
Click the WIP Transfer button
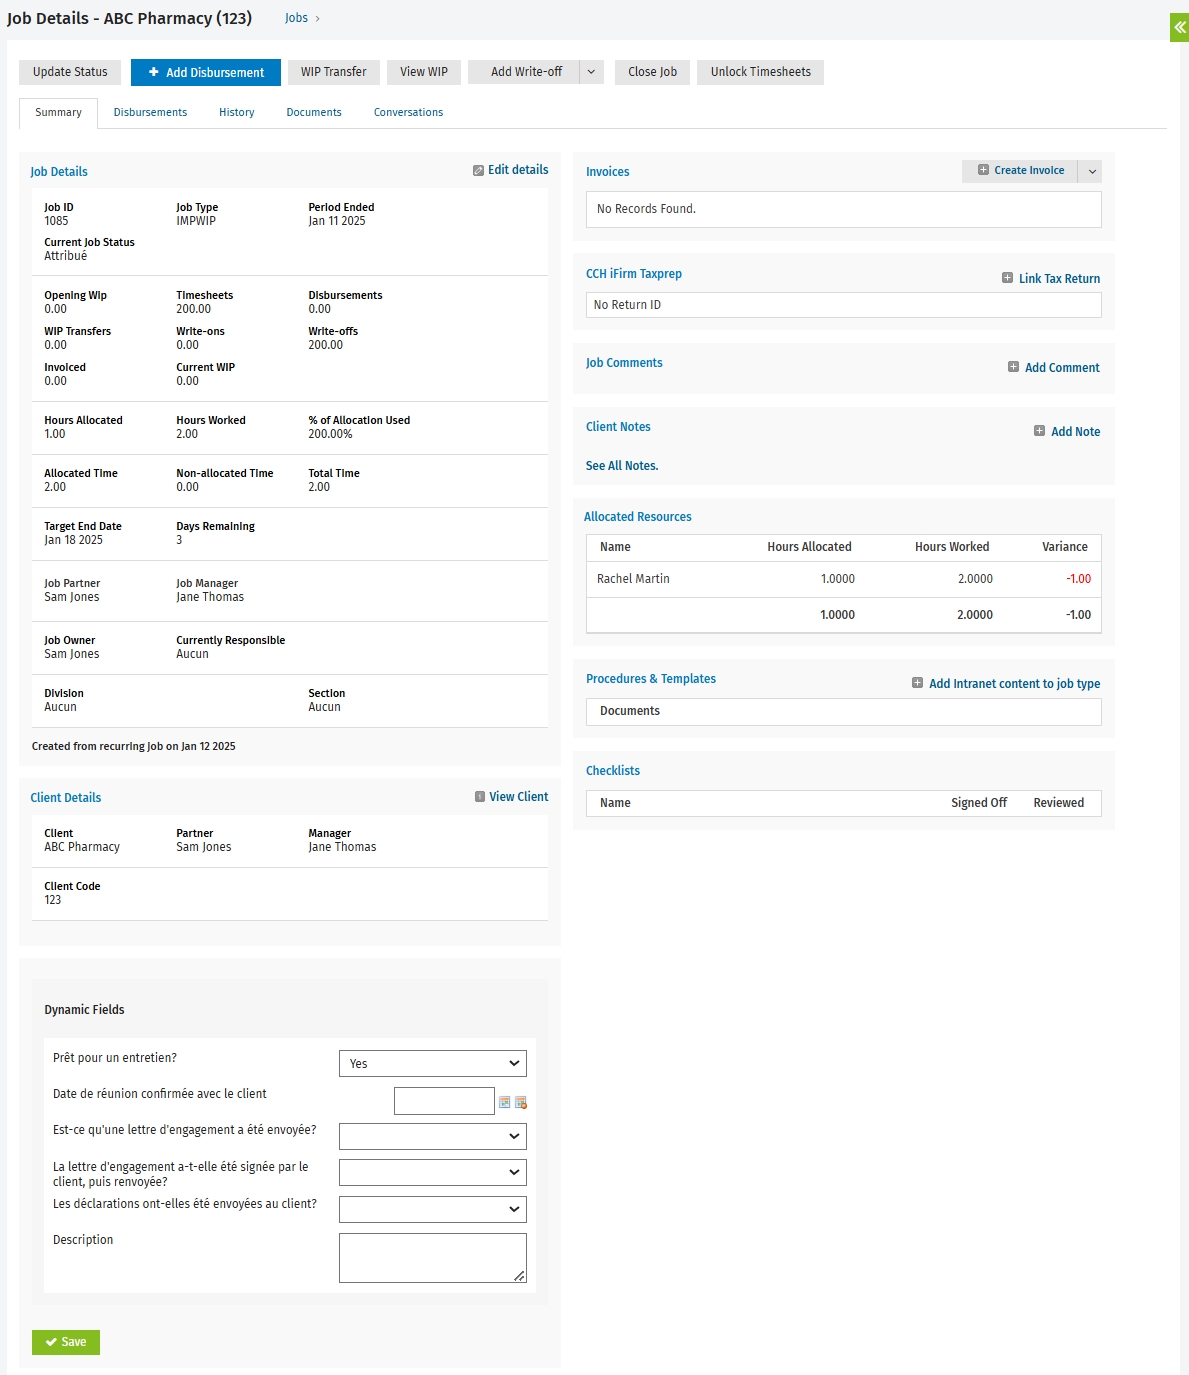[334, 72]
